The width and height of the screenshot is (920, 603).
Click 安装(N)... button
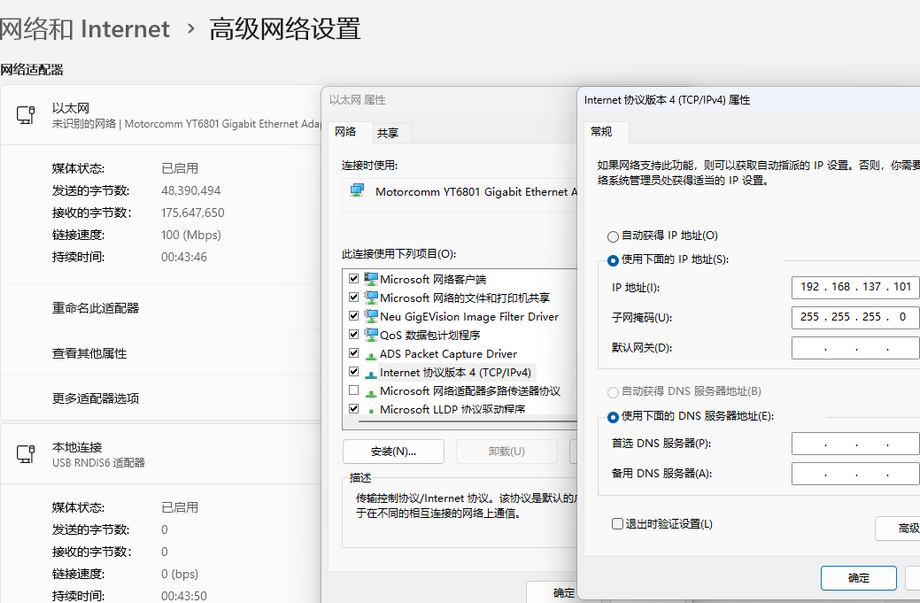[x=393, y=451]
